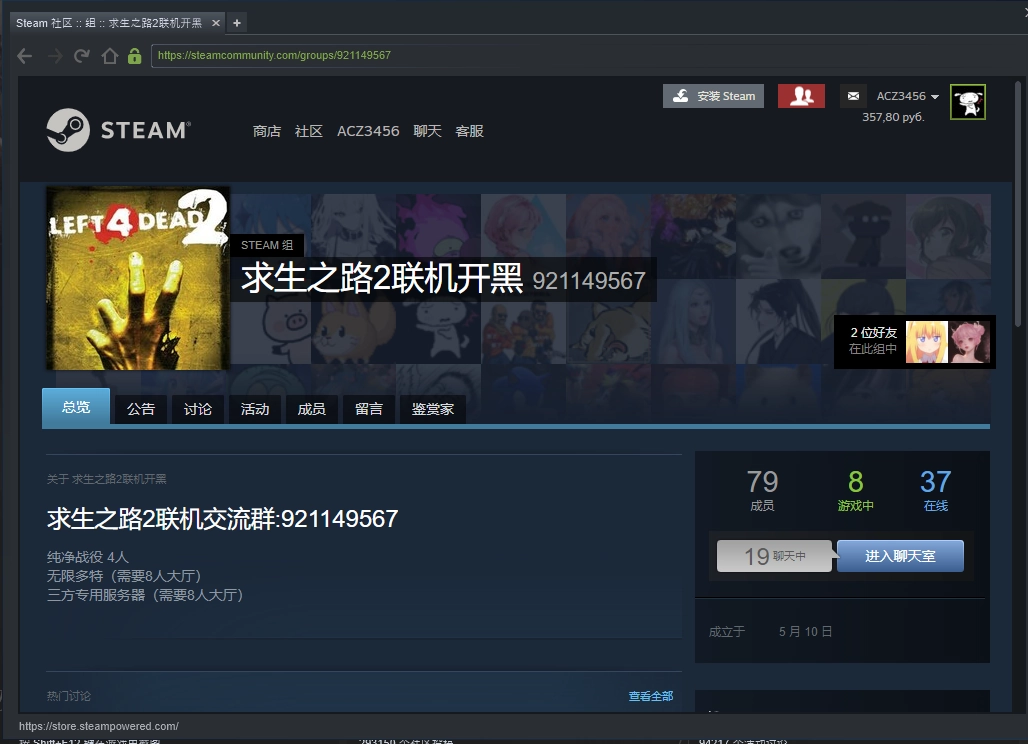1028x744 pixels.
Task: Click the user profile avatar top right
Action: (x=967, y=102)
